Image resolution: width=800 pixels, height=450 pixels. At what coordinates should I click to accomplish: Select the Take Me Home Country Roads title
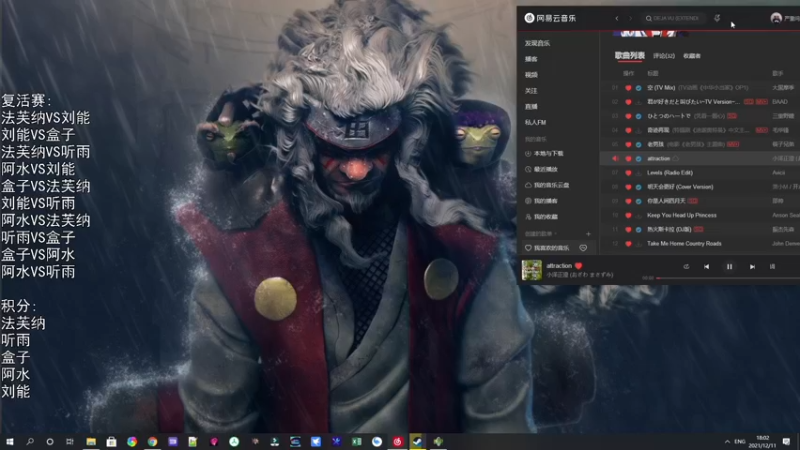point(684,244)
